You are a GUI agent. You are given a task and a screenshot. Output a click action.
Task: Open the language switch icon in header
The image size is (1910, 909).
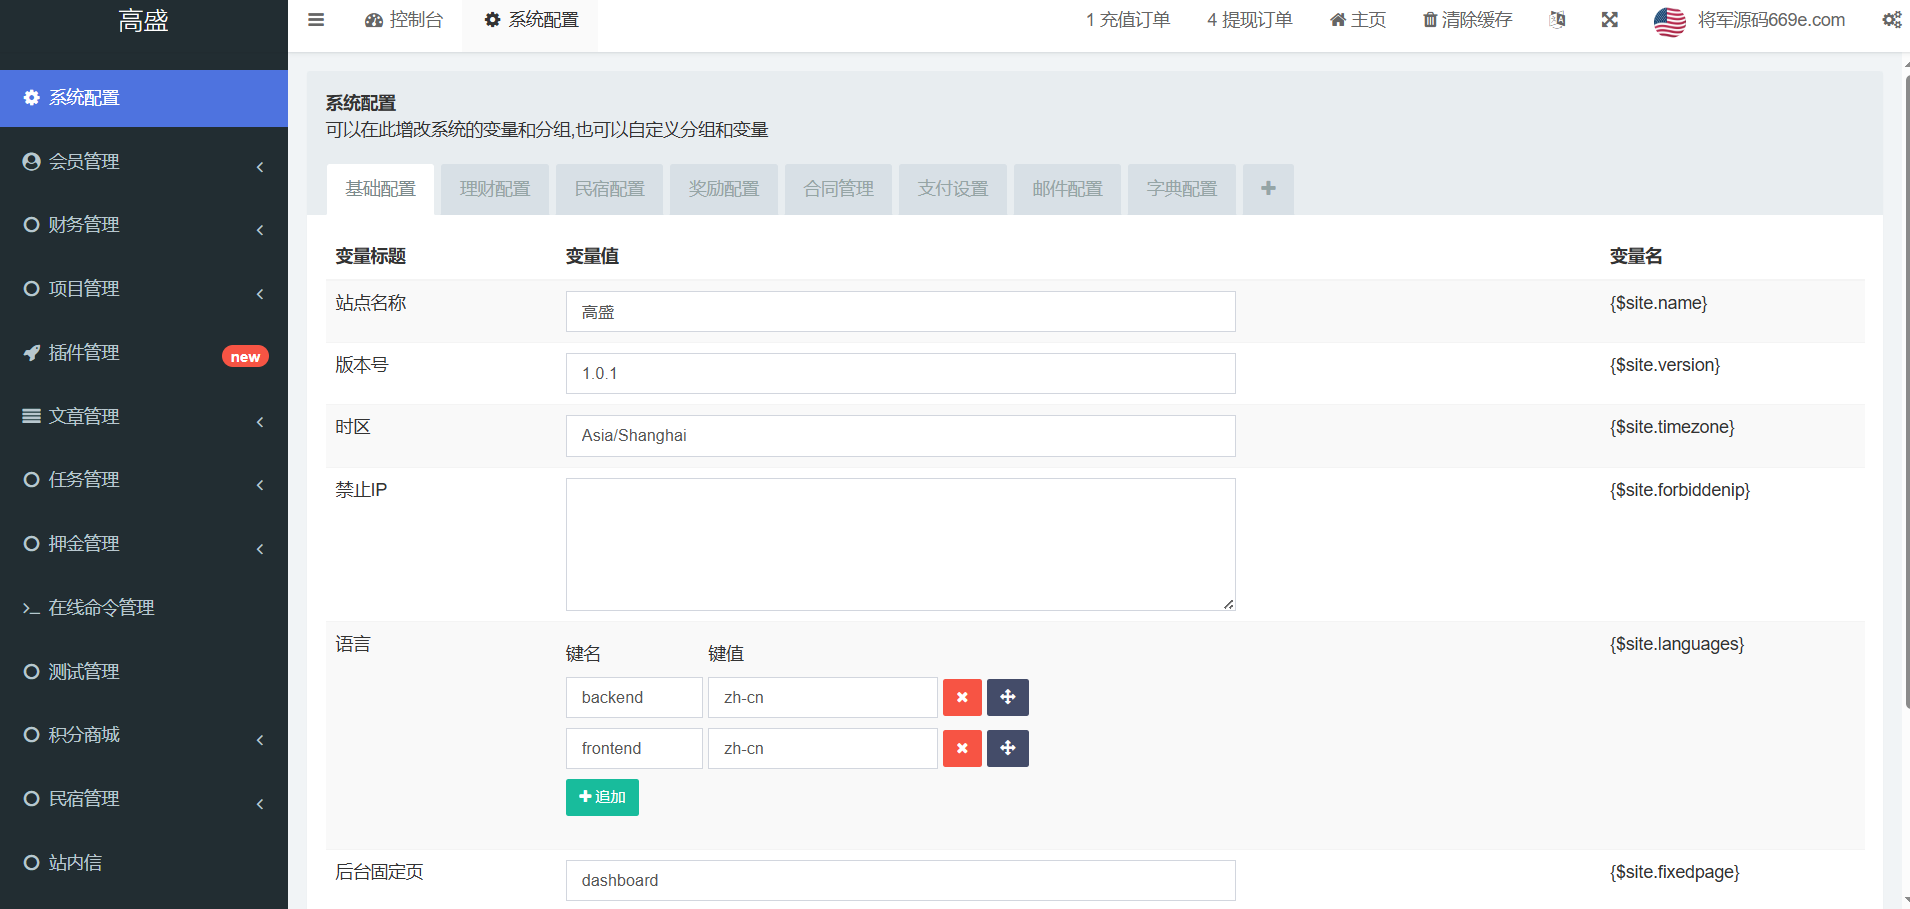click(1557, 20)
